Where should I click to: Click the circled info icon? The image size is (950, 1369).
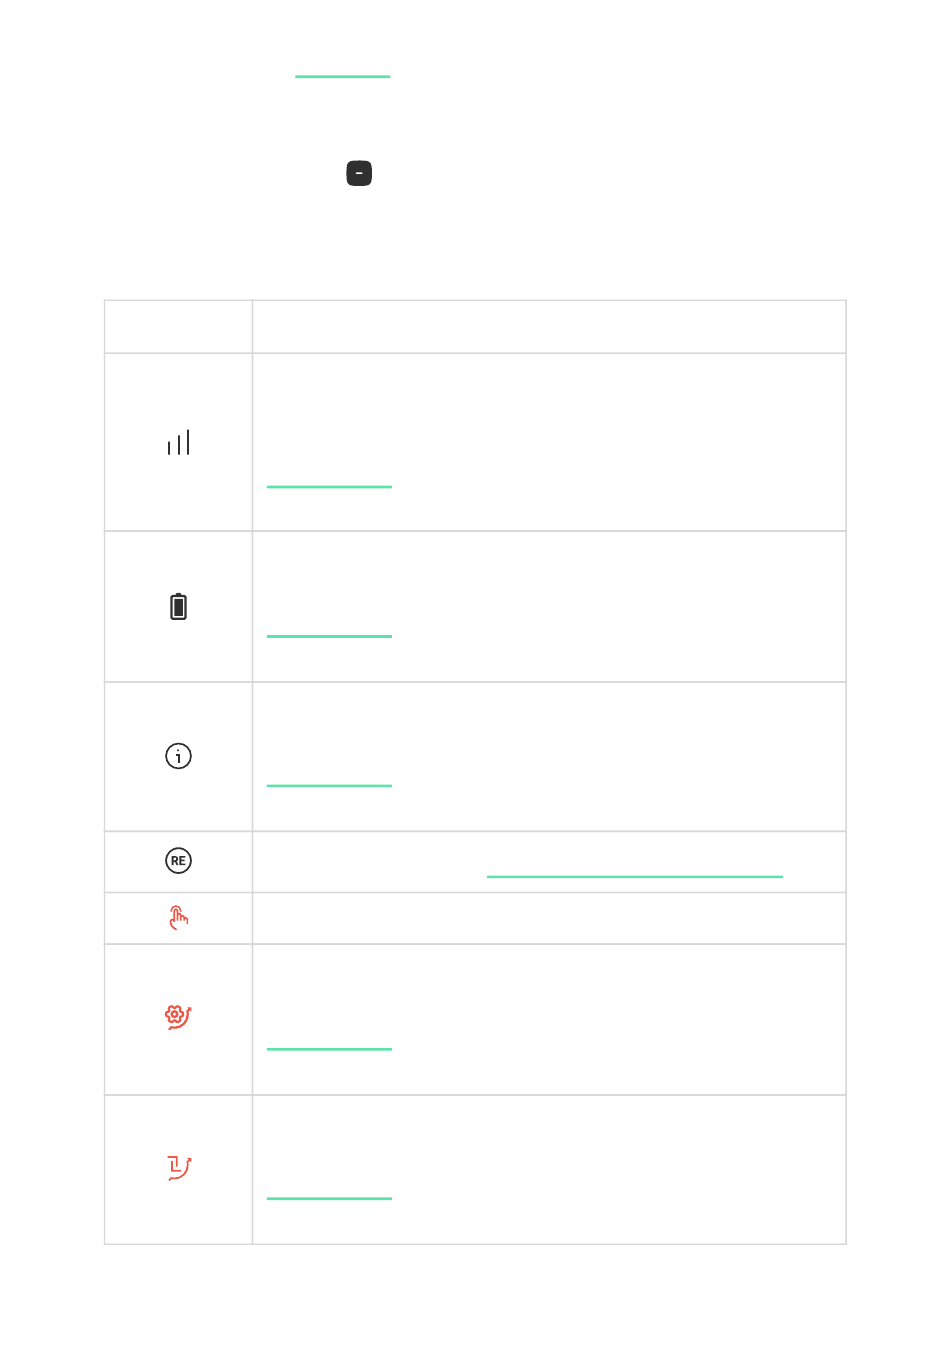(179, 756)
